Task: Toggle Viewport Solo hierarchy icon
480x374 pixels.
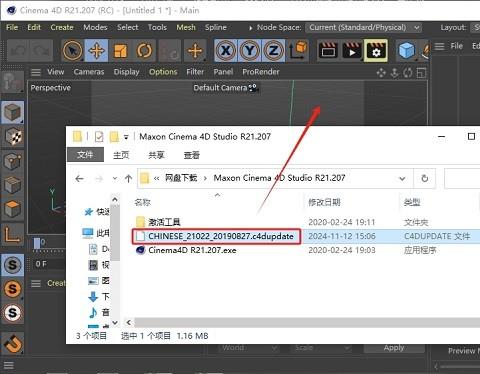Action: [12, 313]
